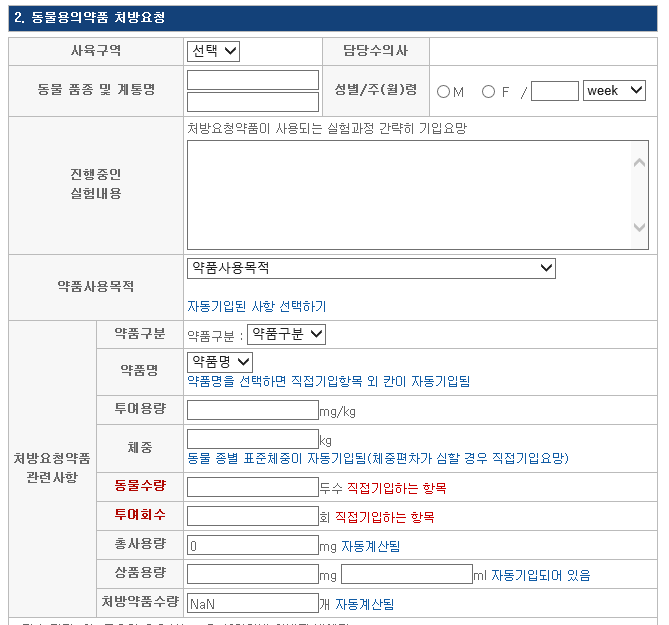
Task: Click the age number input field
Action: [x=554, y=91]
